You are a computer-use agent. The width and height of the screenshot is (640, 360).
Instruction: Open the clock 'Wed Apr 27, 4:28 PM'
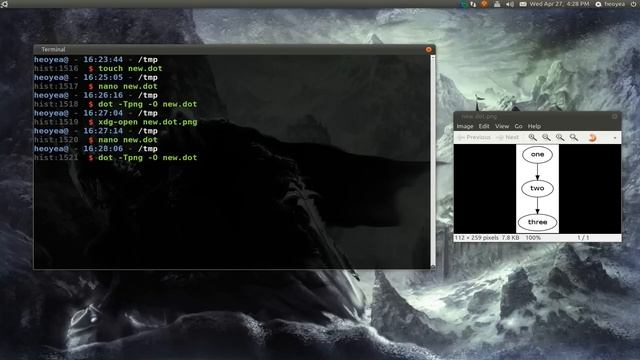(x=560, y=4)
